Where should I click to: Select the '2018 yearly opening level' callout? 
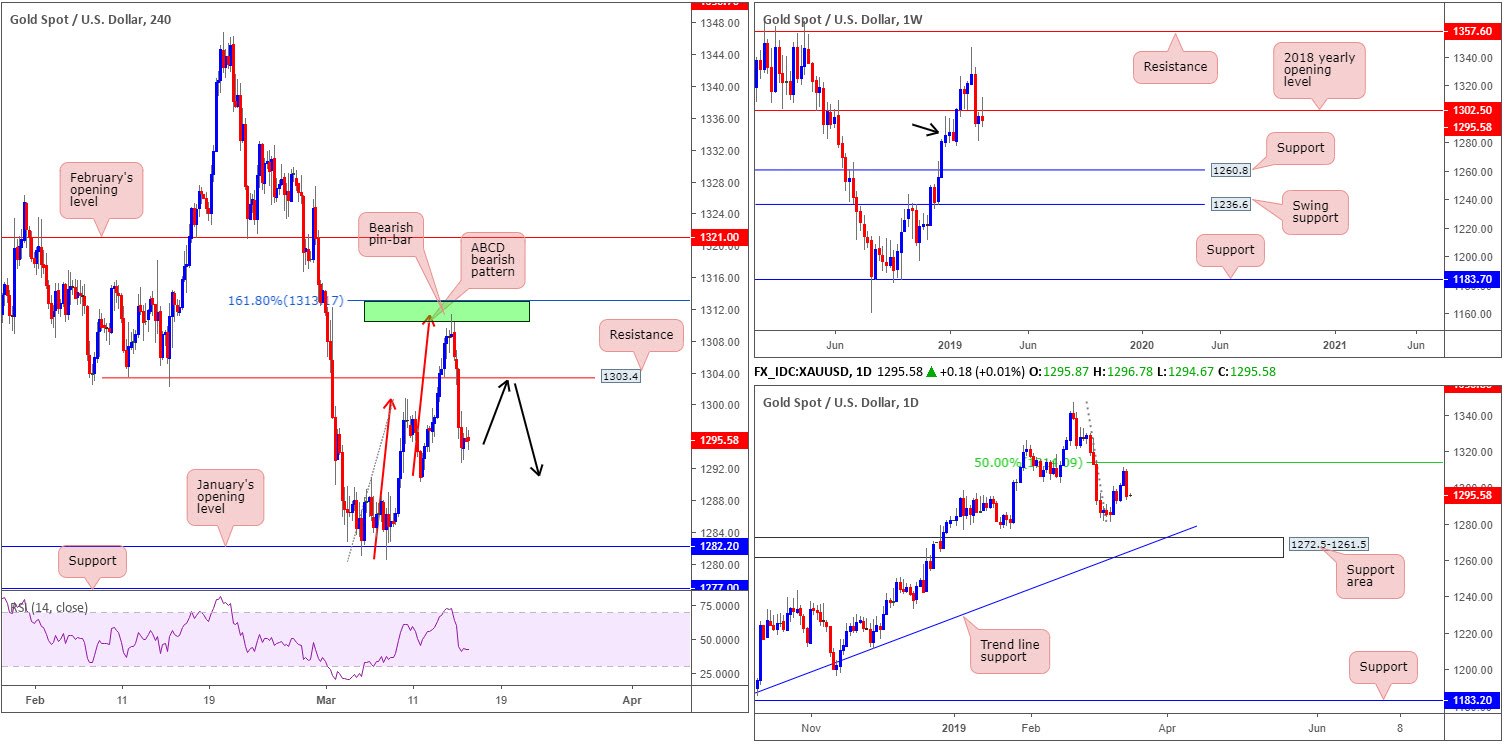[1321, 70]
